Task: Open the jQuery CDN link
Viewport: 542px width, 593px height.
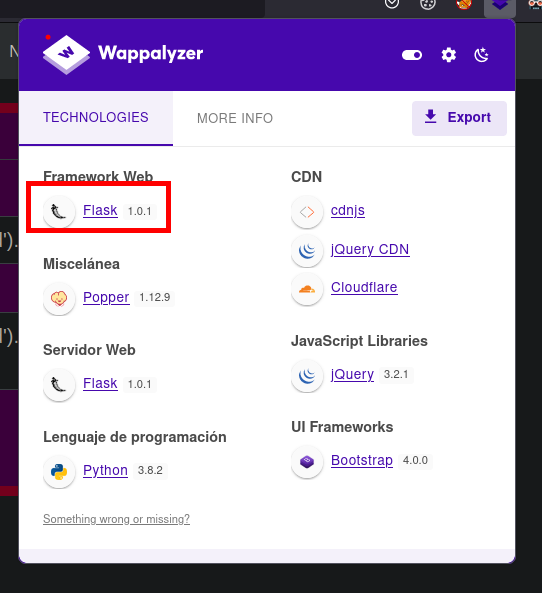Action: (370, 250)
